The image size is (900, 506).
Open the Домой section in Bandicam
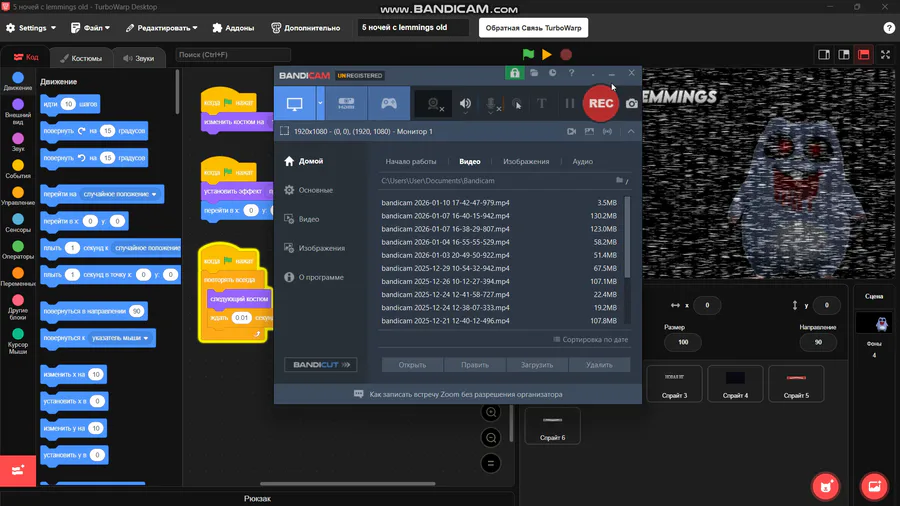304,161
